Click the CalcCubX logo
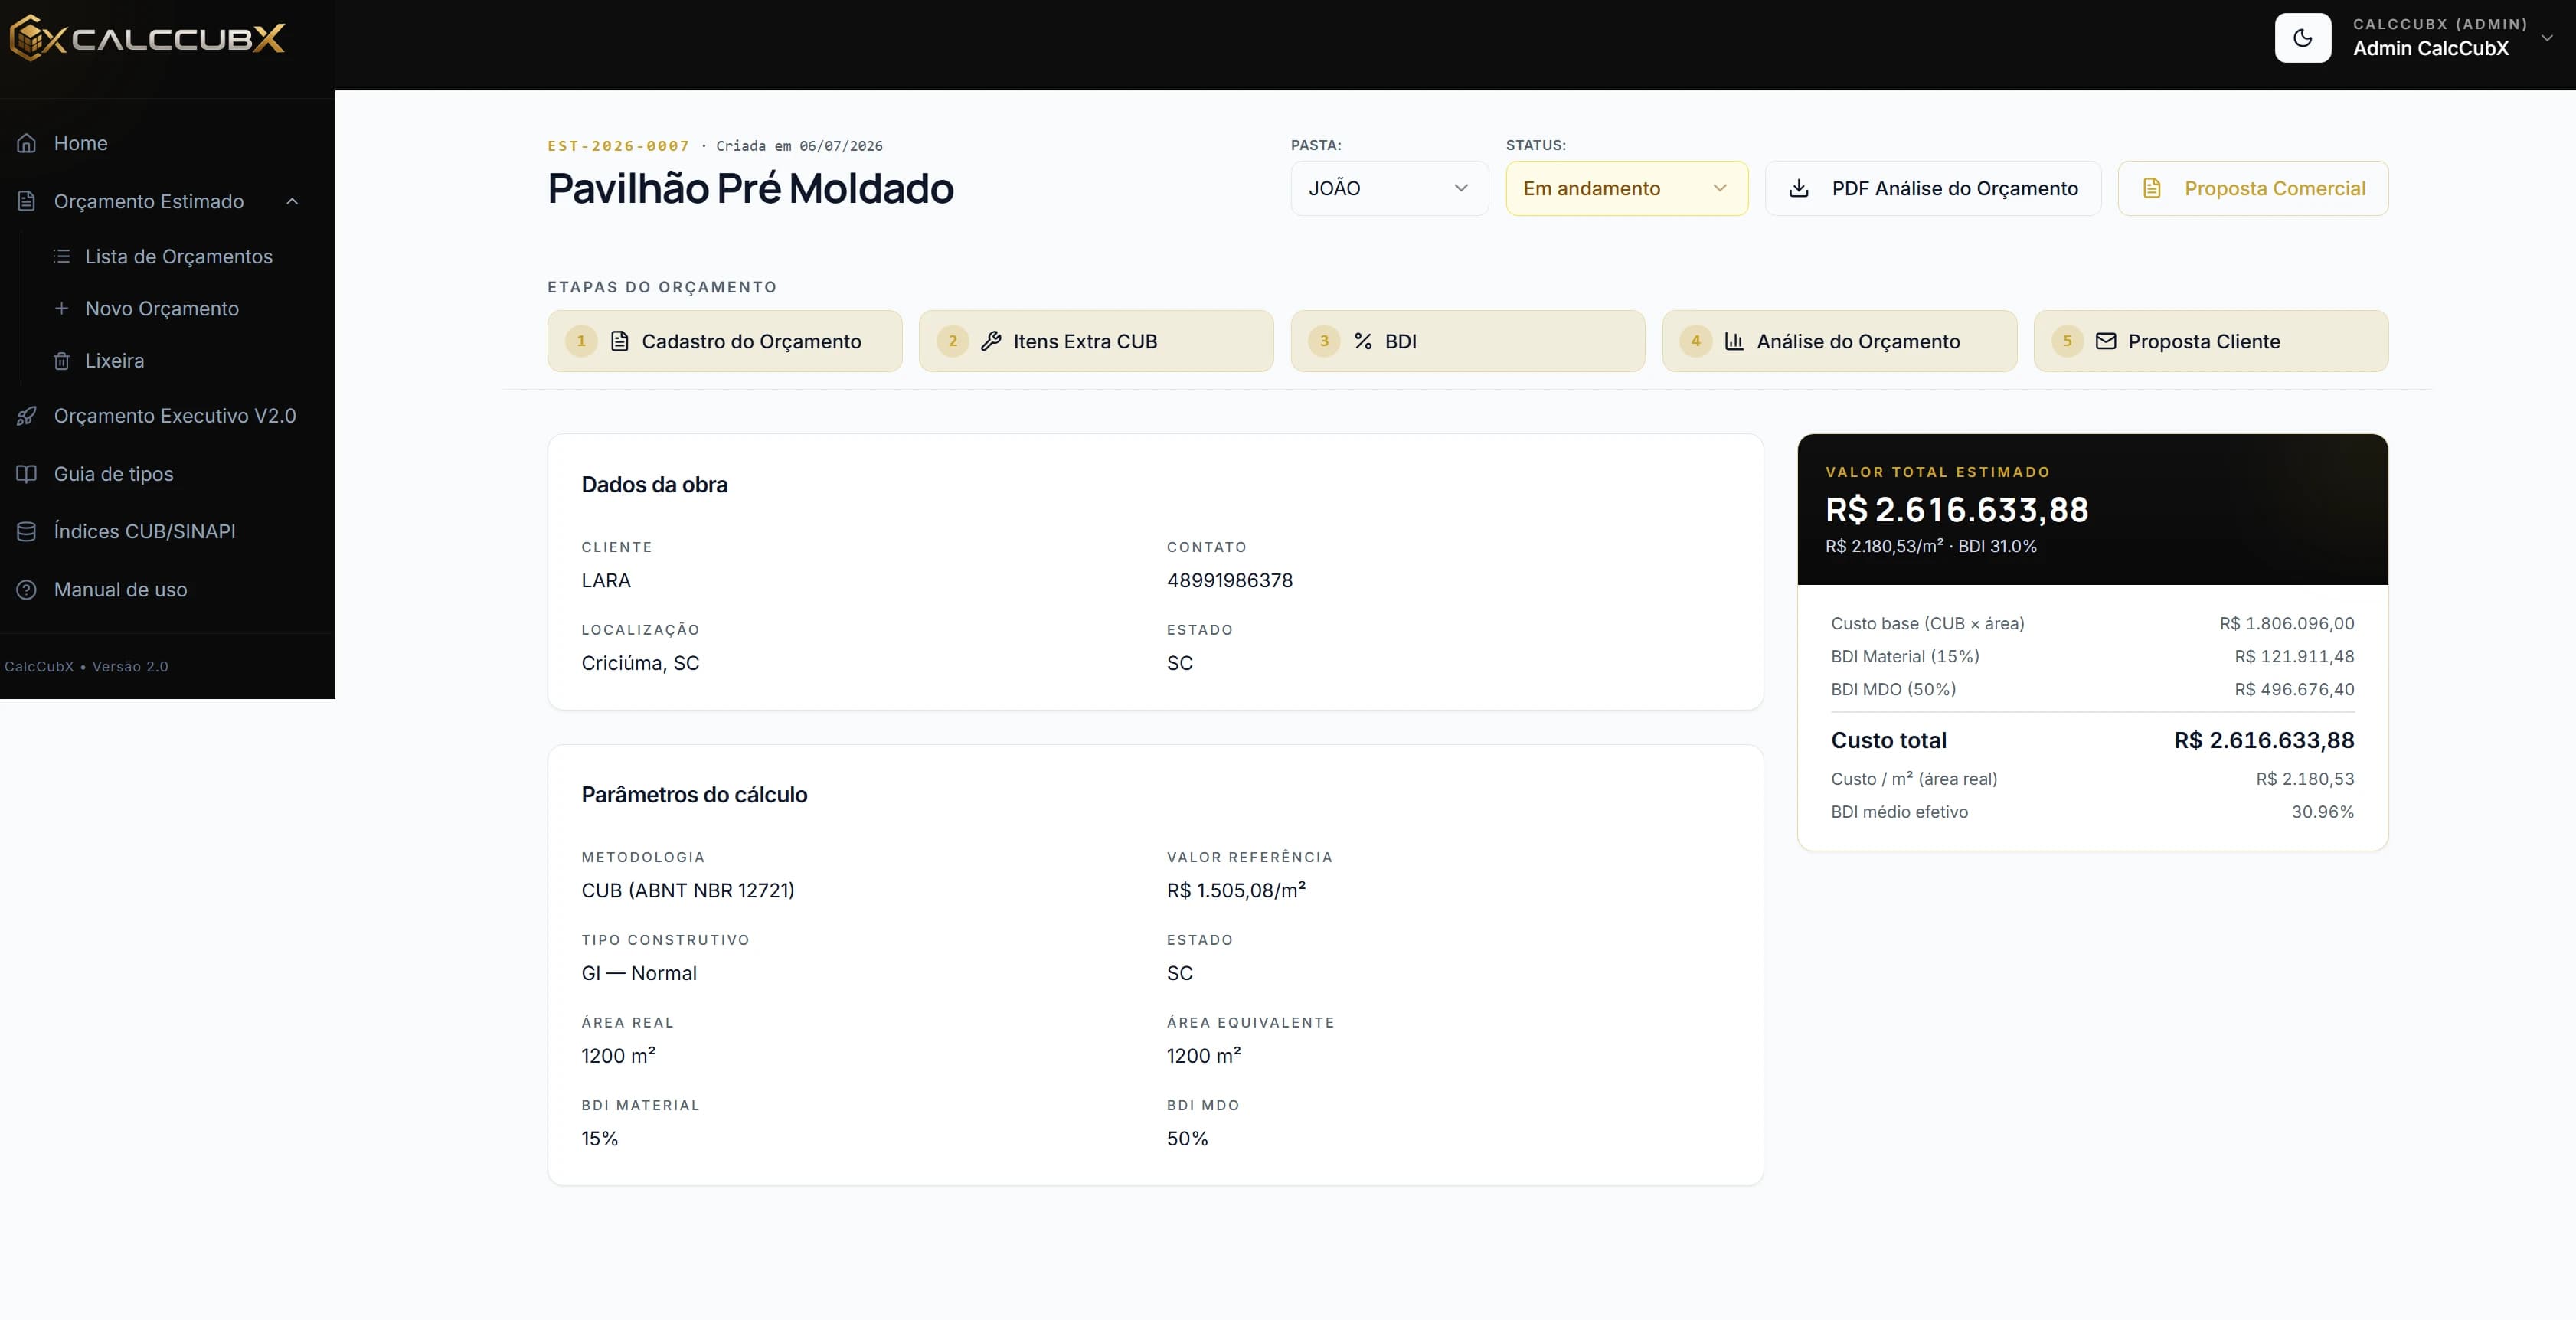 pyautogui.click(x=147, y=39)
